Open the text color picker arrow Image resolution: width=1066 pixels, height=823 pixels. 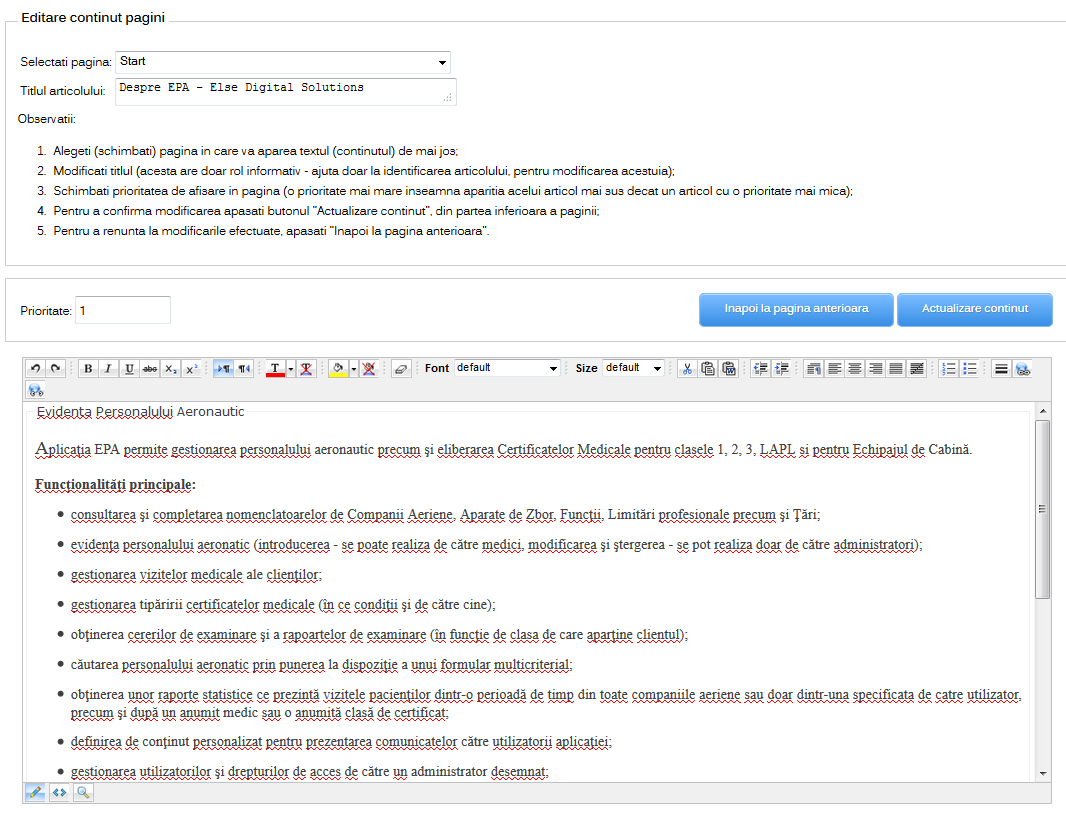(x=290, y=368)
